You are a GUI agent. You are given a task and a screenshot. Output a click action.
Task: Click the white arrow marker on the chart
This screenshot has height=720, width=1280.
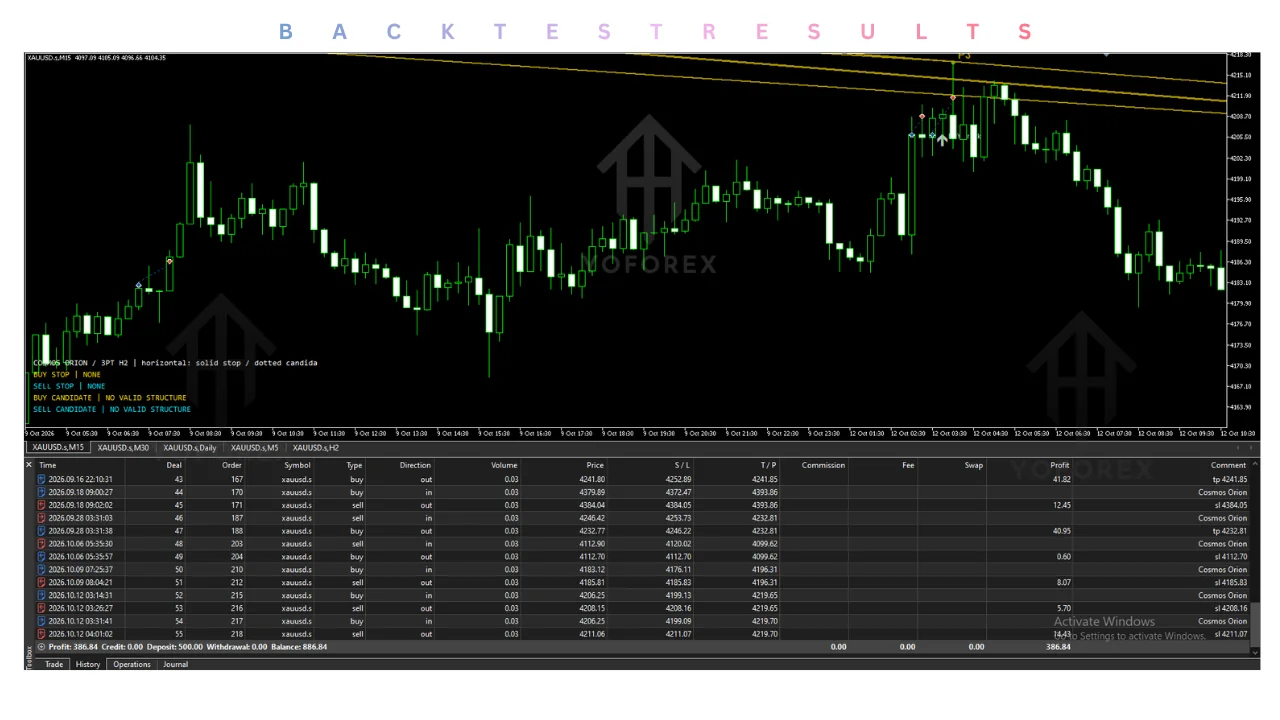point(941,141)
